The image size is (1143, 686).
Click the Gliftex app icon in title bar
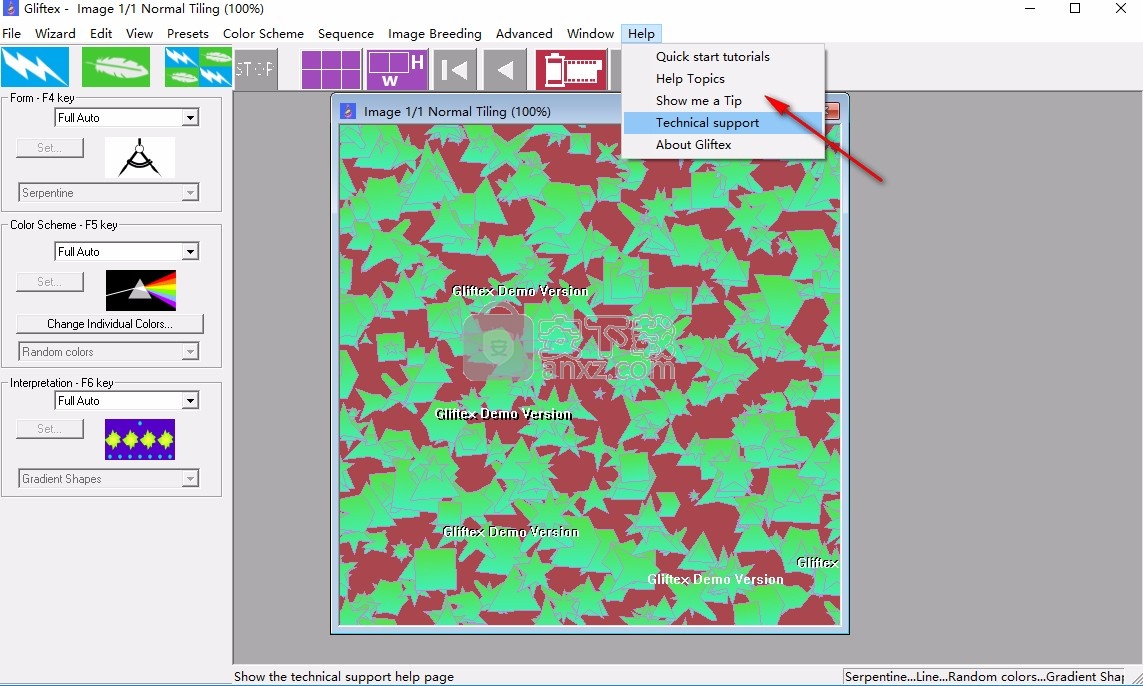coord(10,9)
